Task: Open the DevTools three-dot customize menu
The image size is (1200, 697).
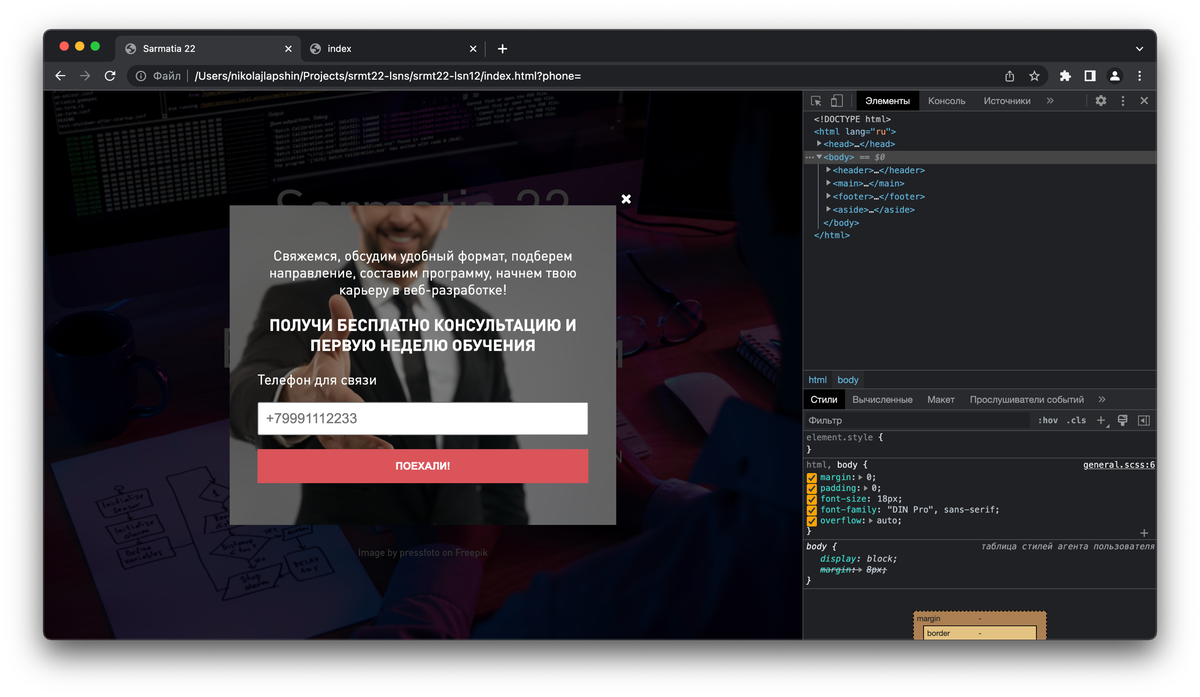Action: click(1123, 101)
